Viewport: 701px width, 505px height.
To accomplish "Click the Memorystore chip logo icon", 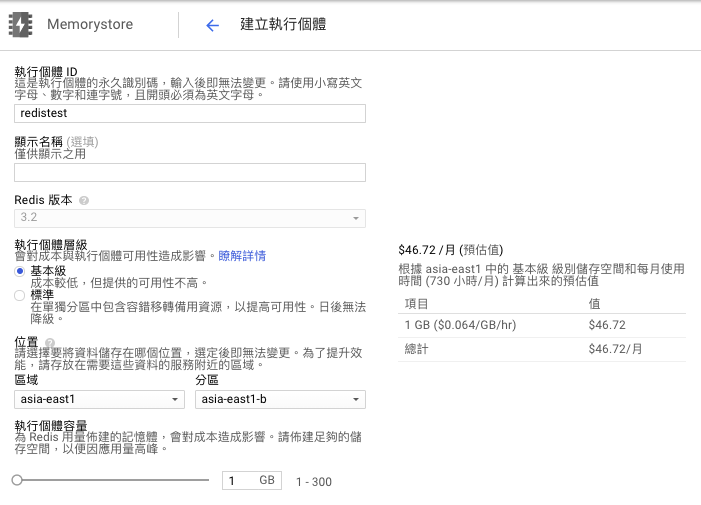I will click(x=21, y=25).
